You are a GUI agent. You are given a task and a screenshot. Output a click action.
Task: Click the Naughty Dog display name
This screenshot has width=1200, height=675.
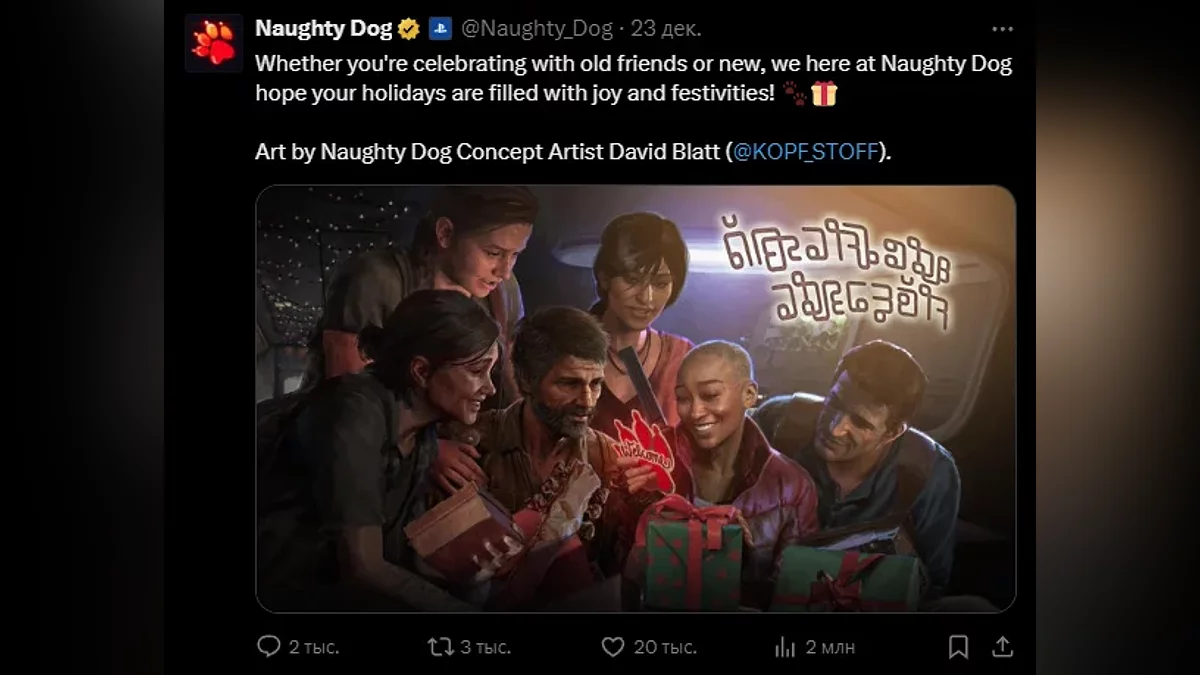323,29
